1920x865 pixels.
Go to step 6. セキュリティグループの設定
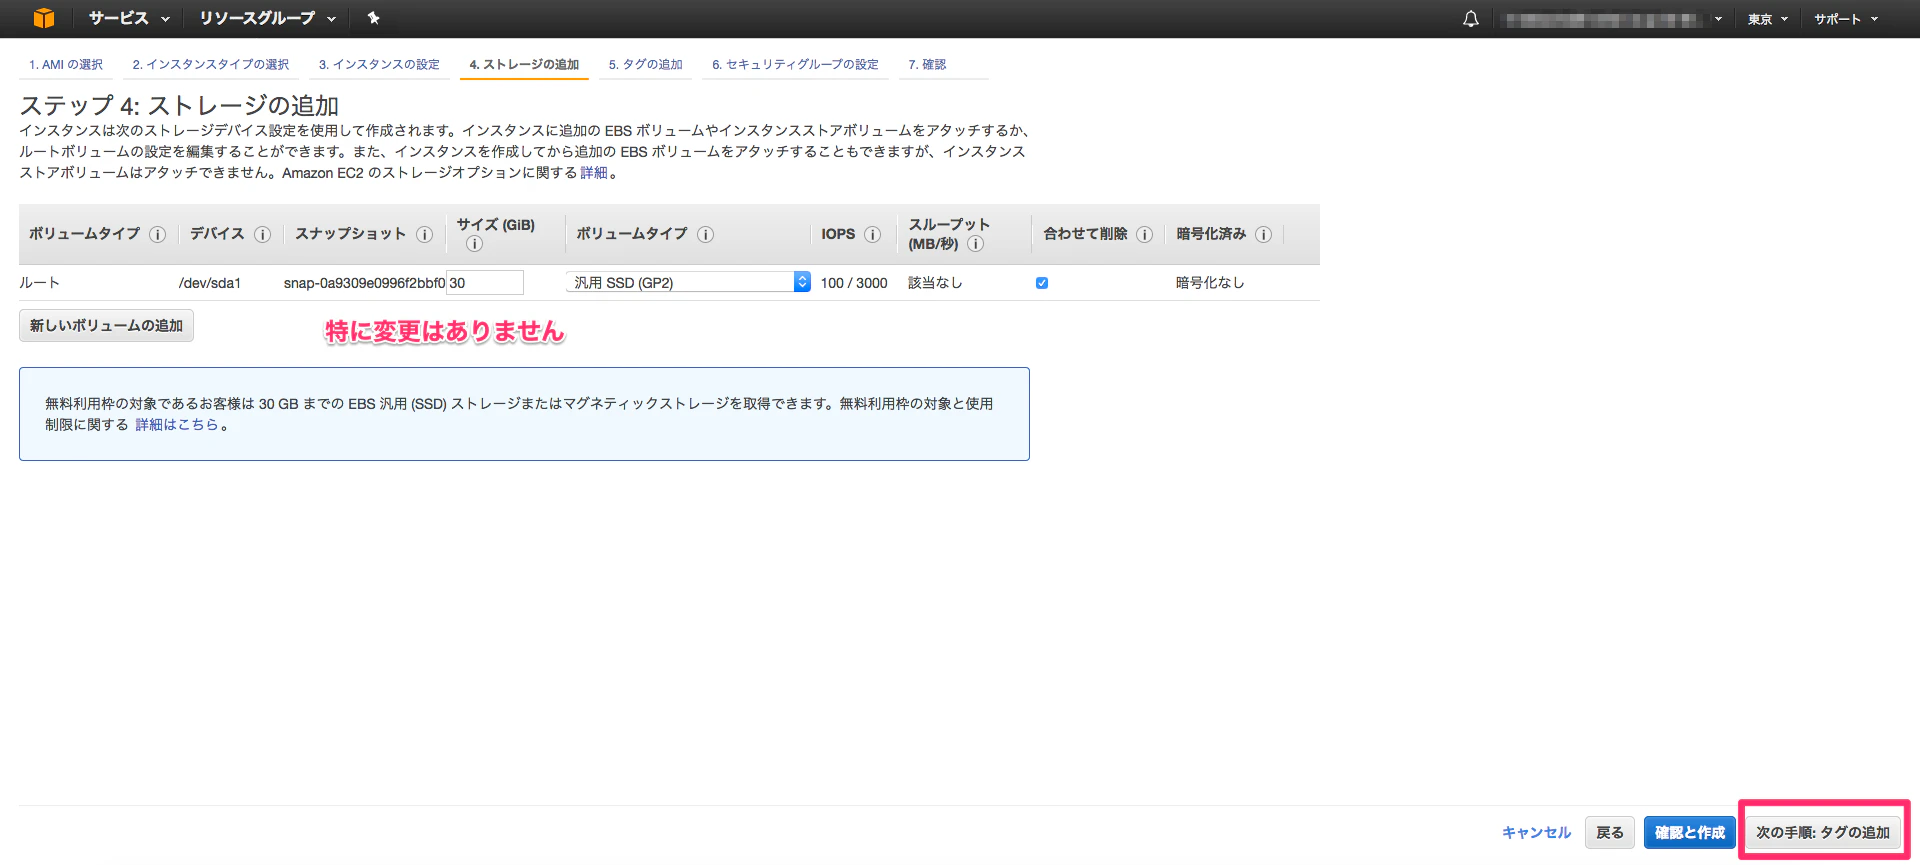(x=795, y=64)
